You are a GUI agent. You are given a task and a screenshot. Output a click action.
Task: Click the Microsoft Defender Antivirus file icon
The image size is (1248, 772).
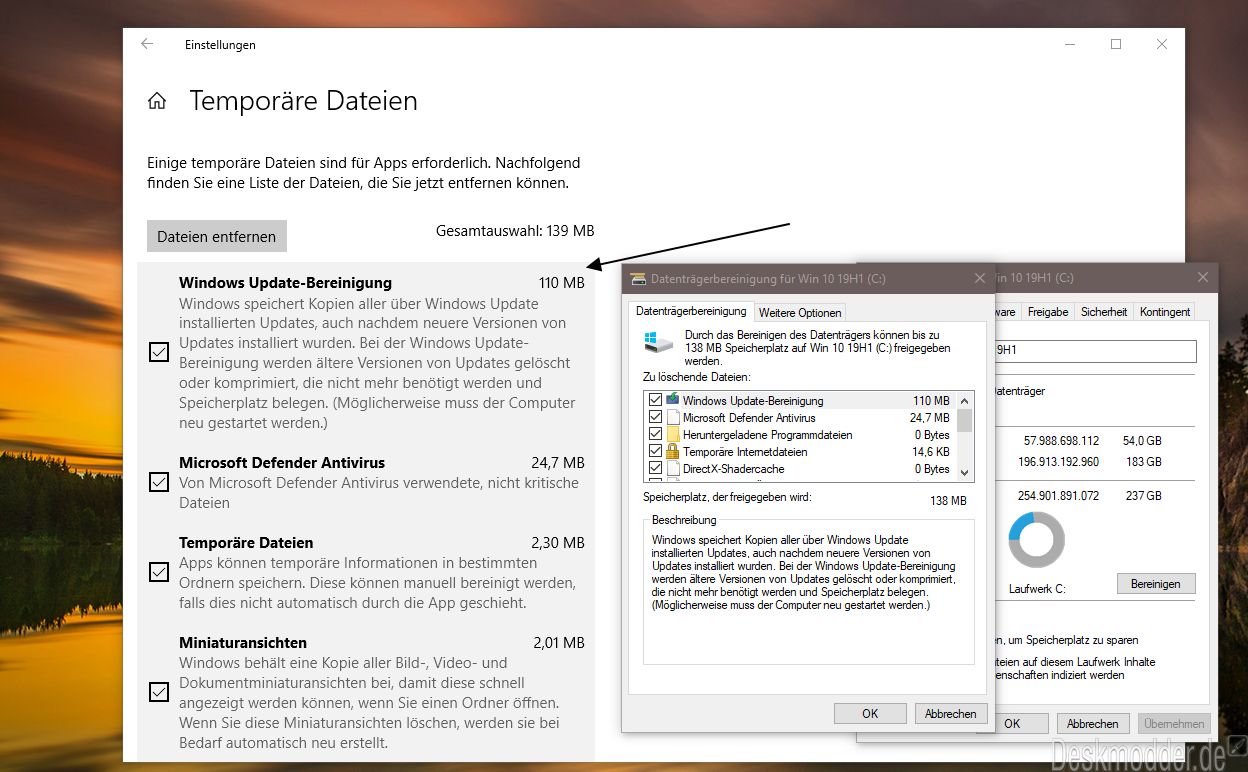[x=673, y=417]
